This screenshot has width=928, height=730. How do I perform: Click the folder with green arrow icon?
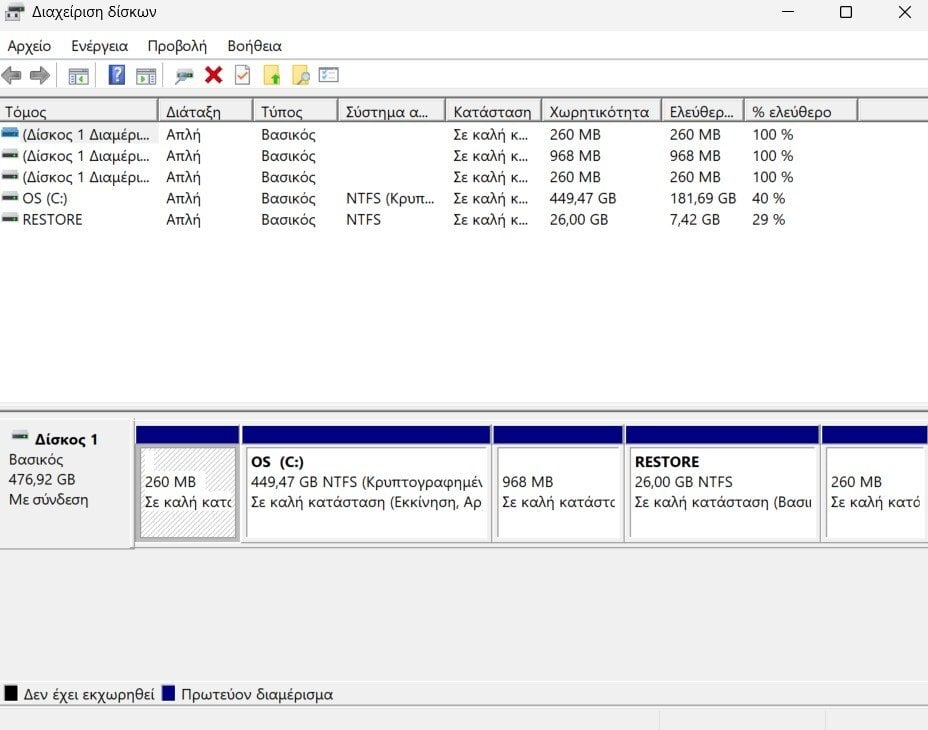272,75
